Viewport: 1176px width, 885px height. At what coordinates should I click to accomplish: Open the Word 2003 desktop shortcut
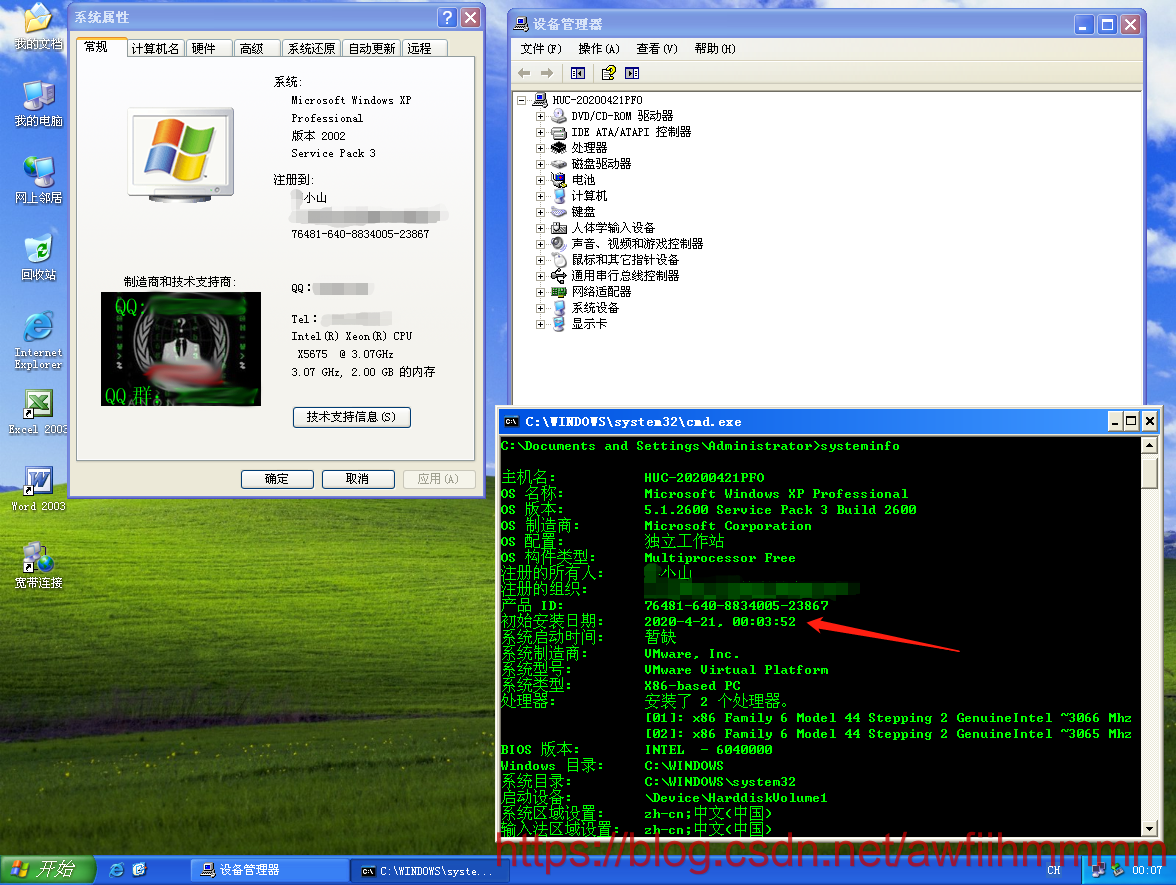click(38, 489)
